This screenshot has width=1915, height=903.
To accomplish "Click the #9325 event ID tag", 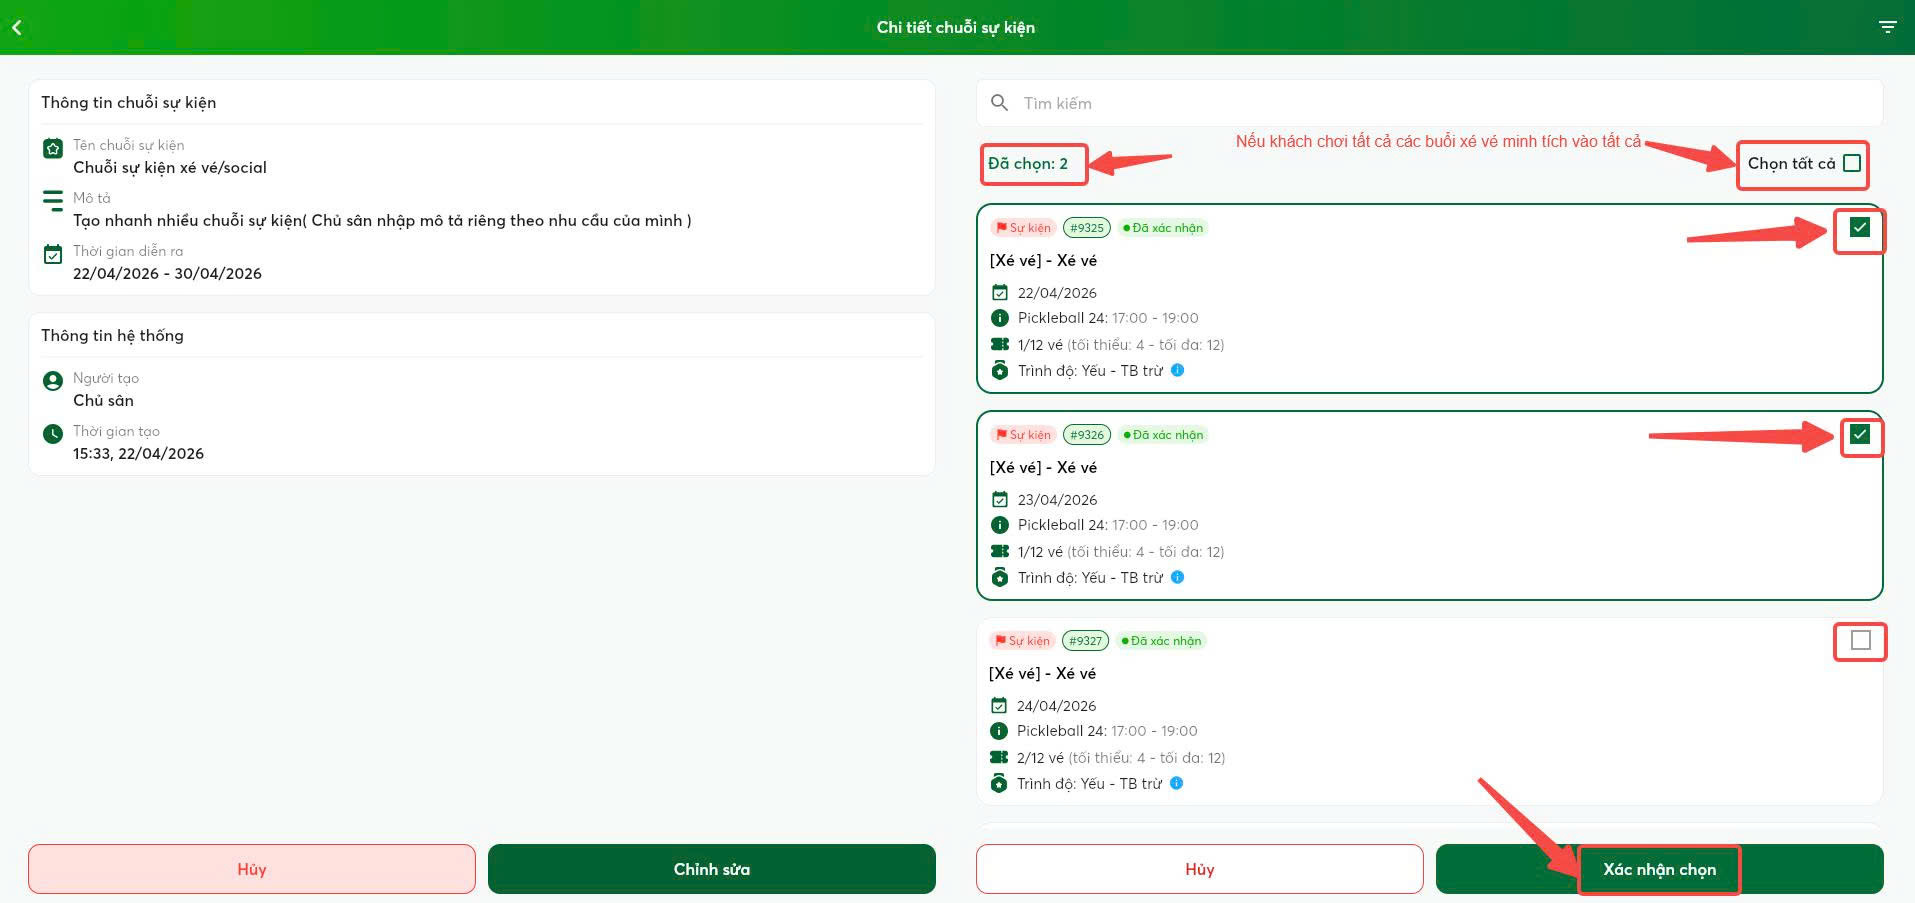I will (1087, 228).
